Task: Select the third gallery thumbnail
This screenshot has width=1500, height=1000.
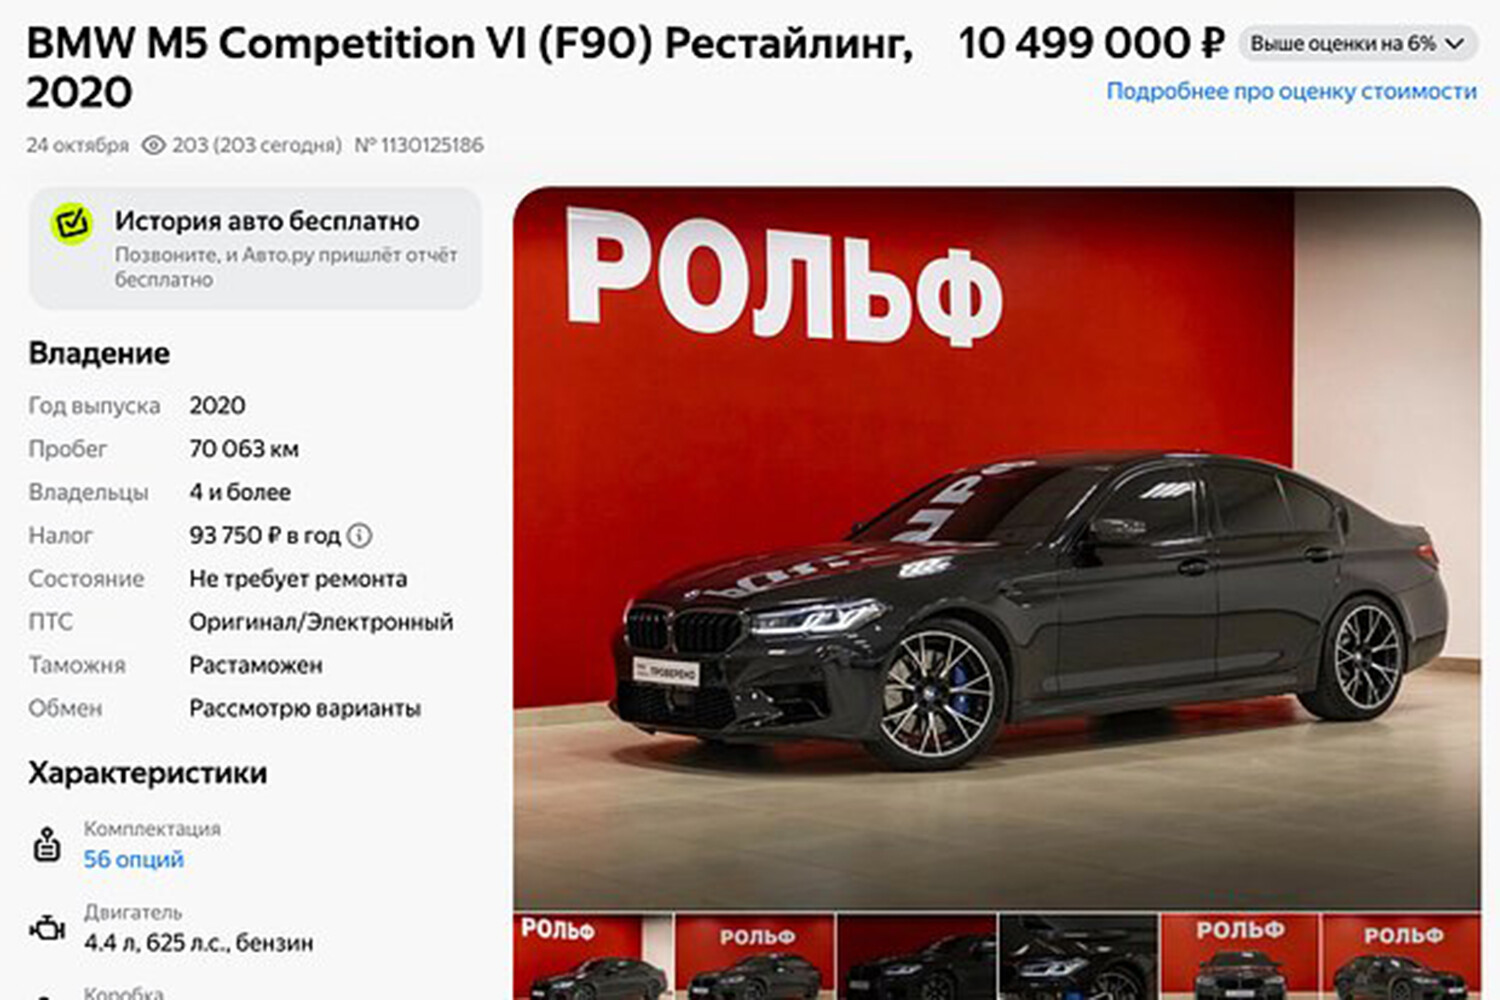Action: (917, 957)
